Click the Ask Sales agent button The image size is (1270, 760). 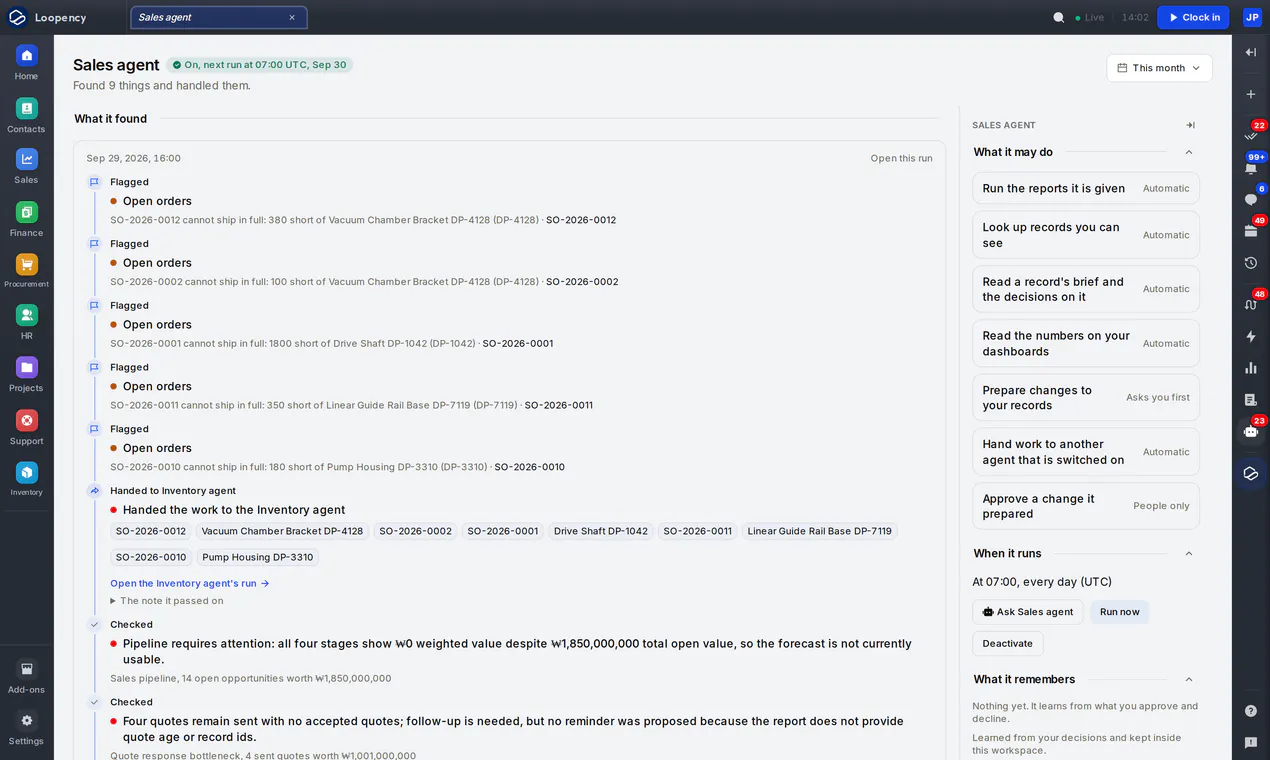point(1027,612)
